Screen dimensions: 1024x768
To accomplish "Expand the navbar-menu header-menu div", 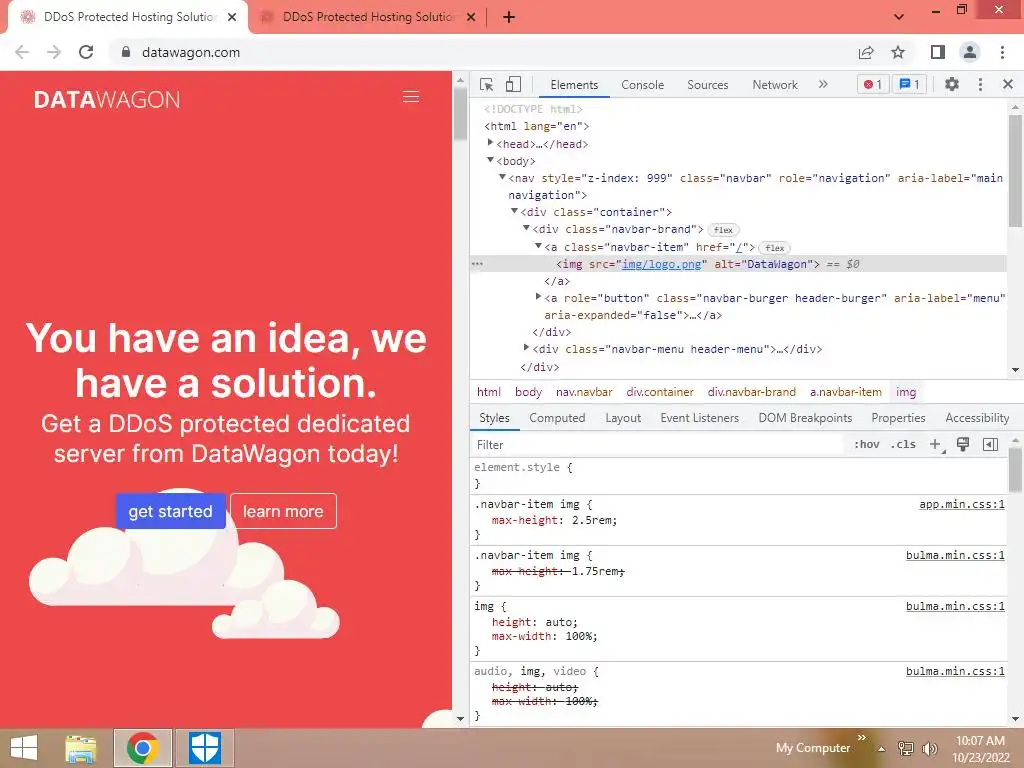I will 526,347.
